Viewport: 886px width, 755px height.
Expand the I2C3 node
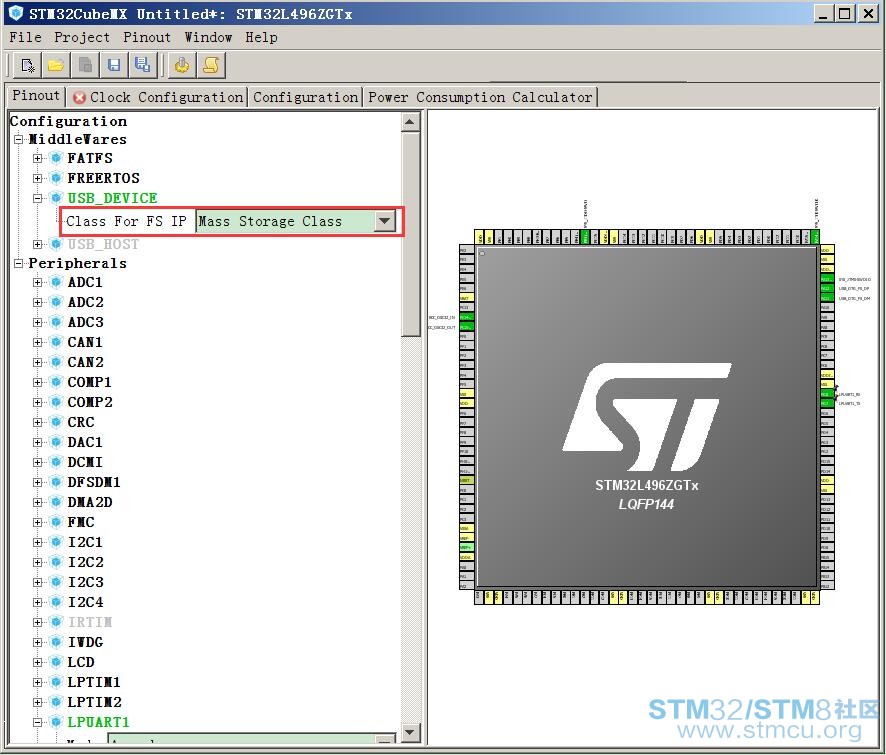37,582
